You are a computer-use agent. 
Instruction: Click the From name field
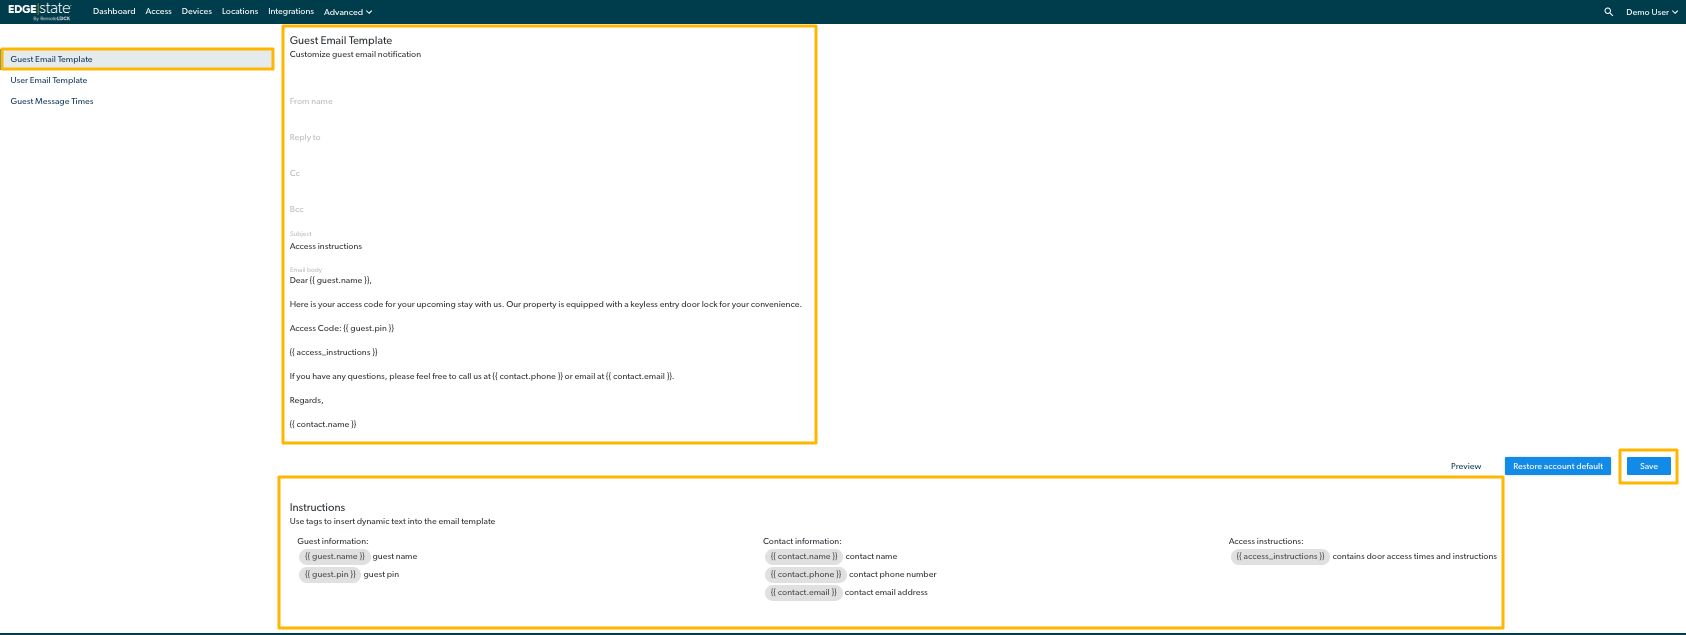548,102
